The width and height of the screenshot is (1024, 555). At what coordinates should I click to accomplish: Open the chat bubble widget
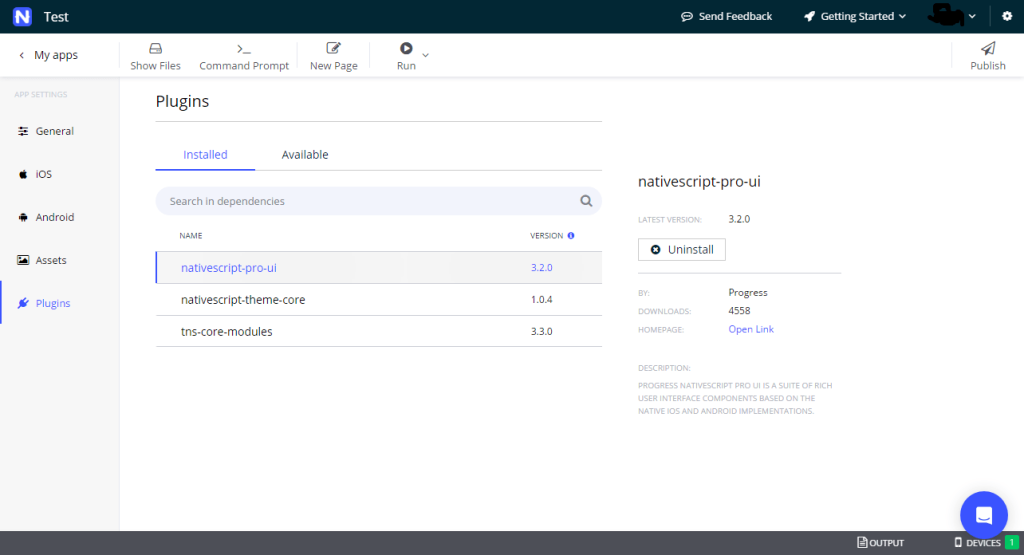point(984,515)
